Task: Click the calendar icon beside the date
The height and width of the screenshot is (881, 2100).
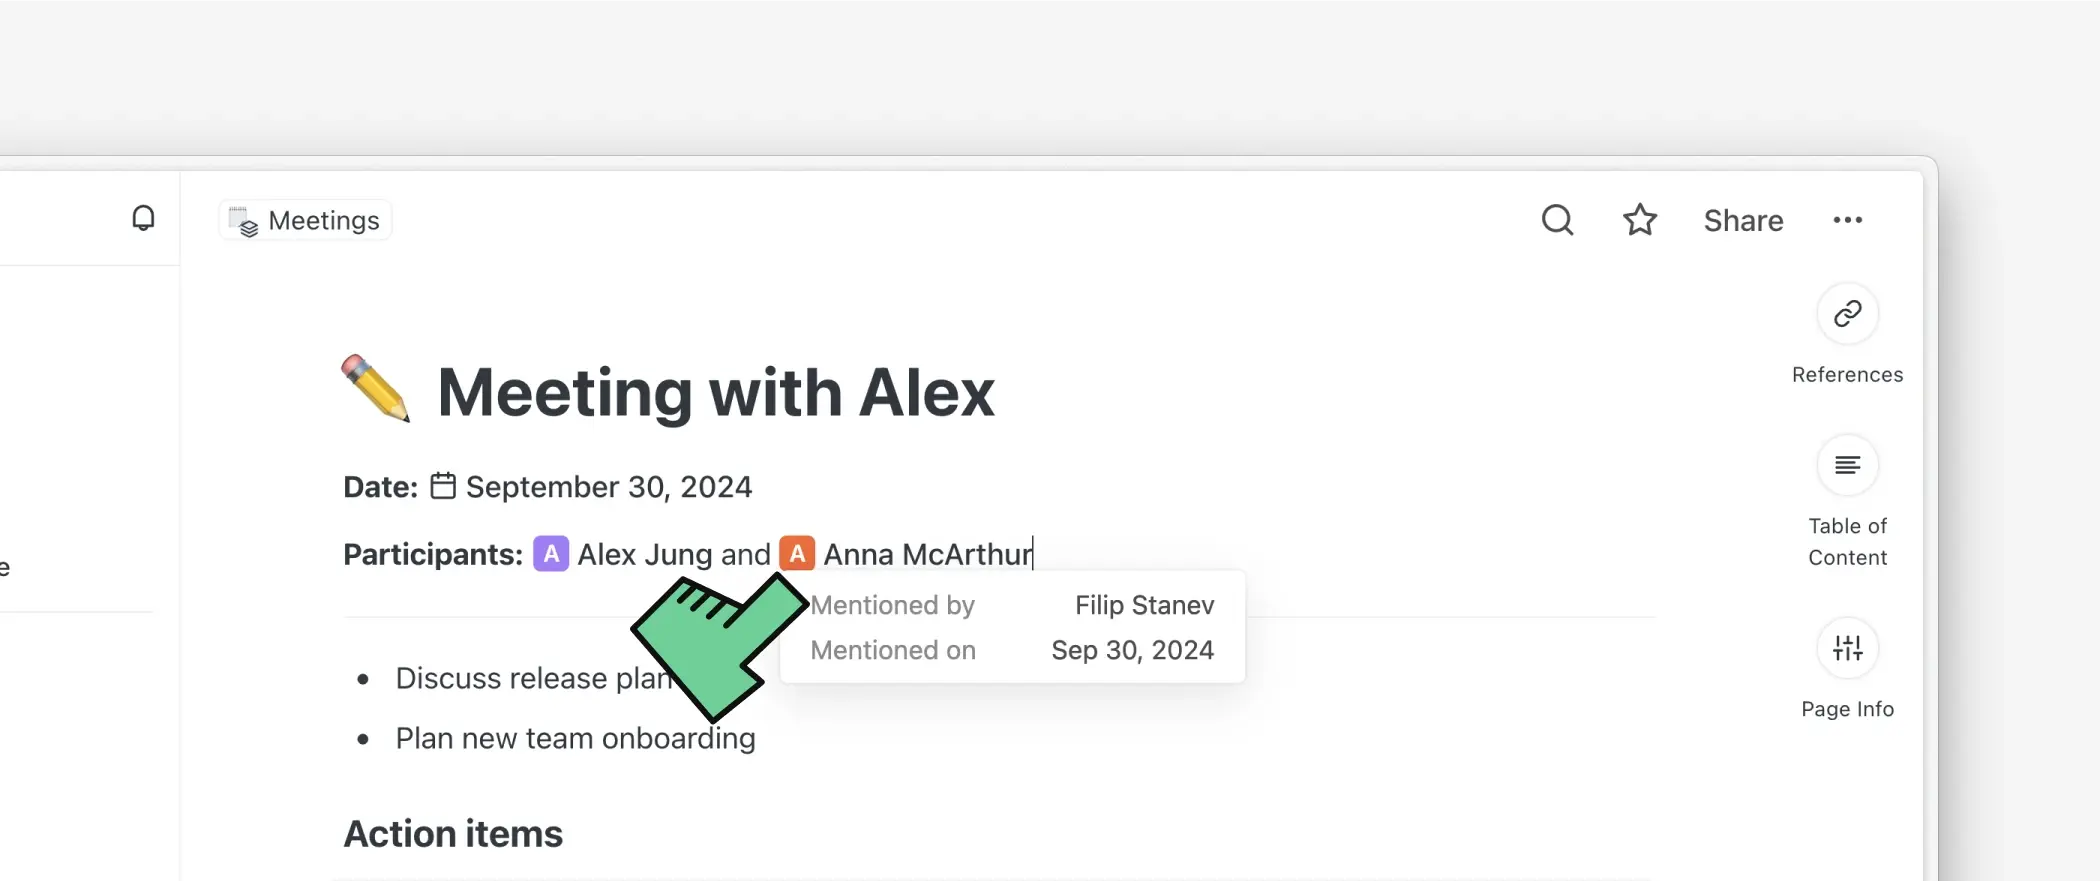Action: pyautogui.click(x=443, y=486)
